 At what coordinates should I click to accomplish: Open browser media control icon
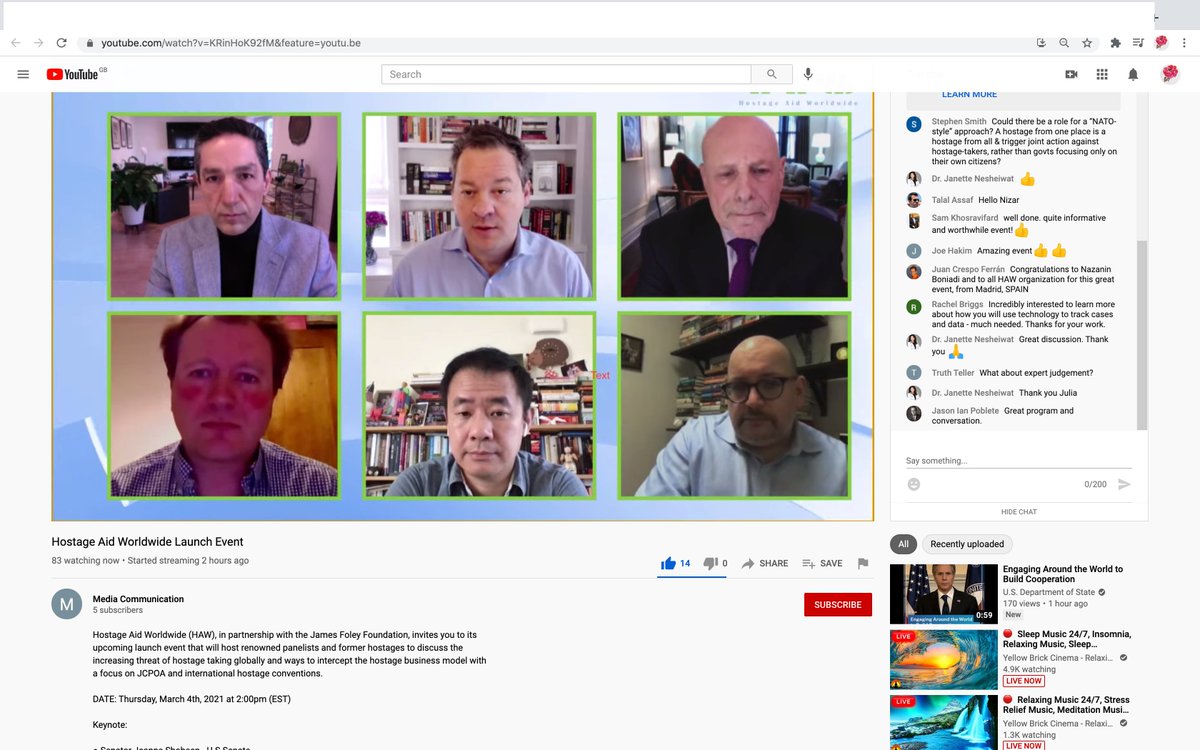[x=1138, y=43]
